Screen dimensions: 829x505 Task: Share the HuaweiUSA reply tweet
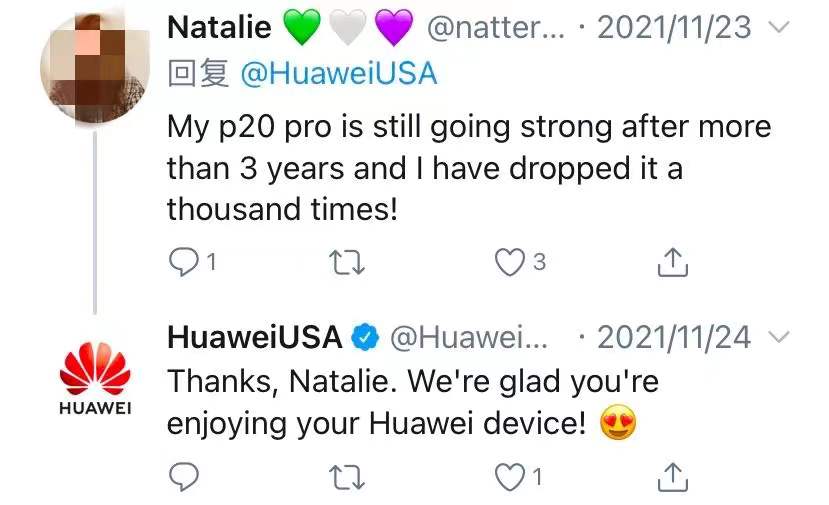(x=673, y=477)
